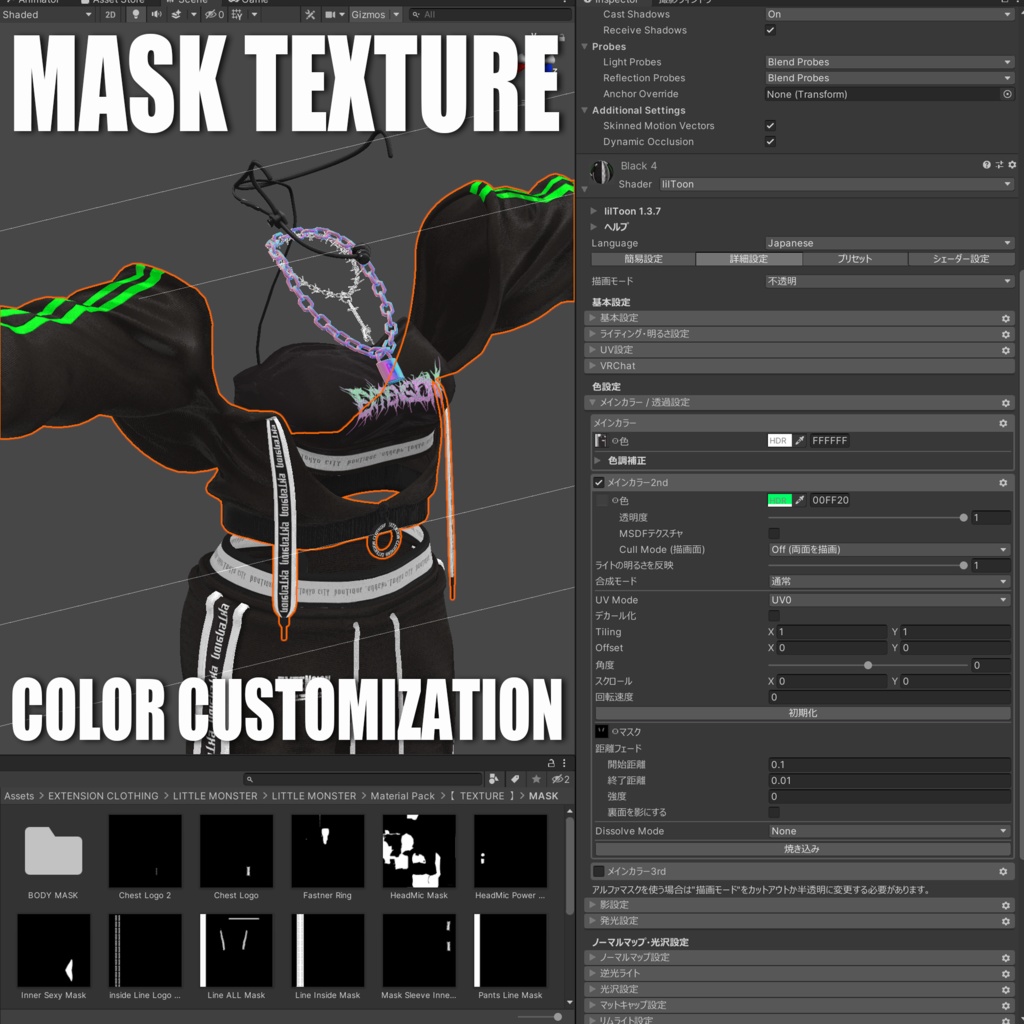Click マスク texture slot thumbnail
This screenshot has width=1024, height=1024.
601,731
